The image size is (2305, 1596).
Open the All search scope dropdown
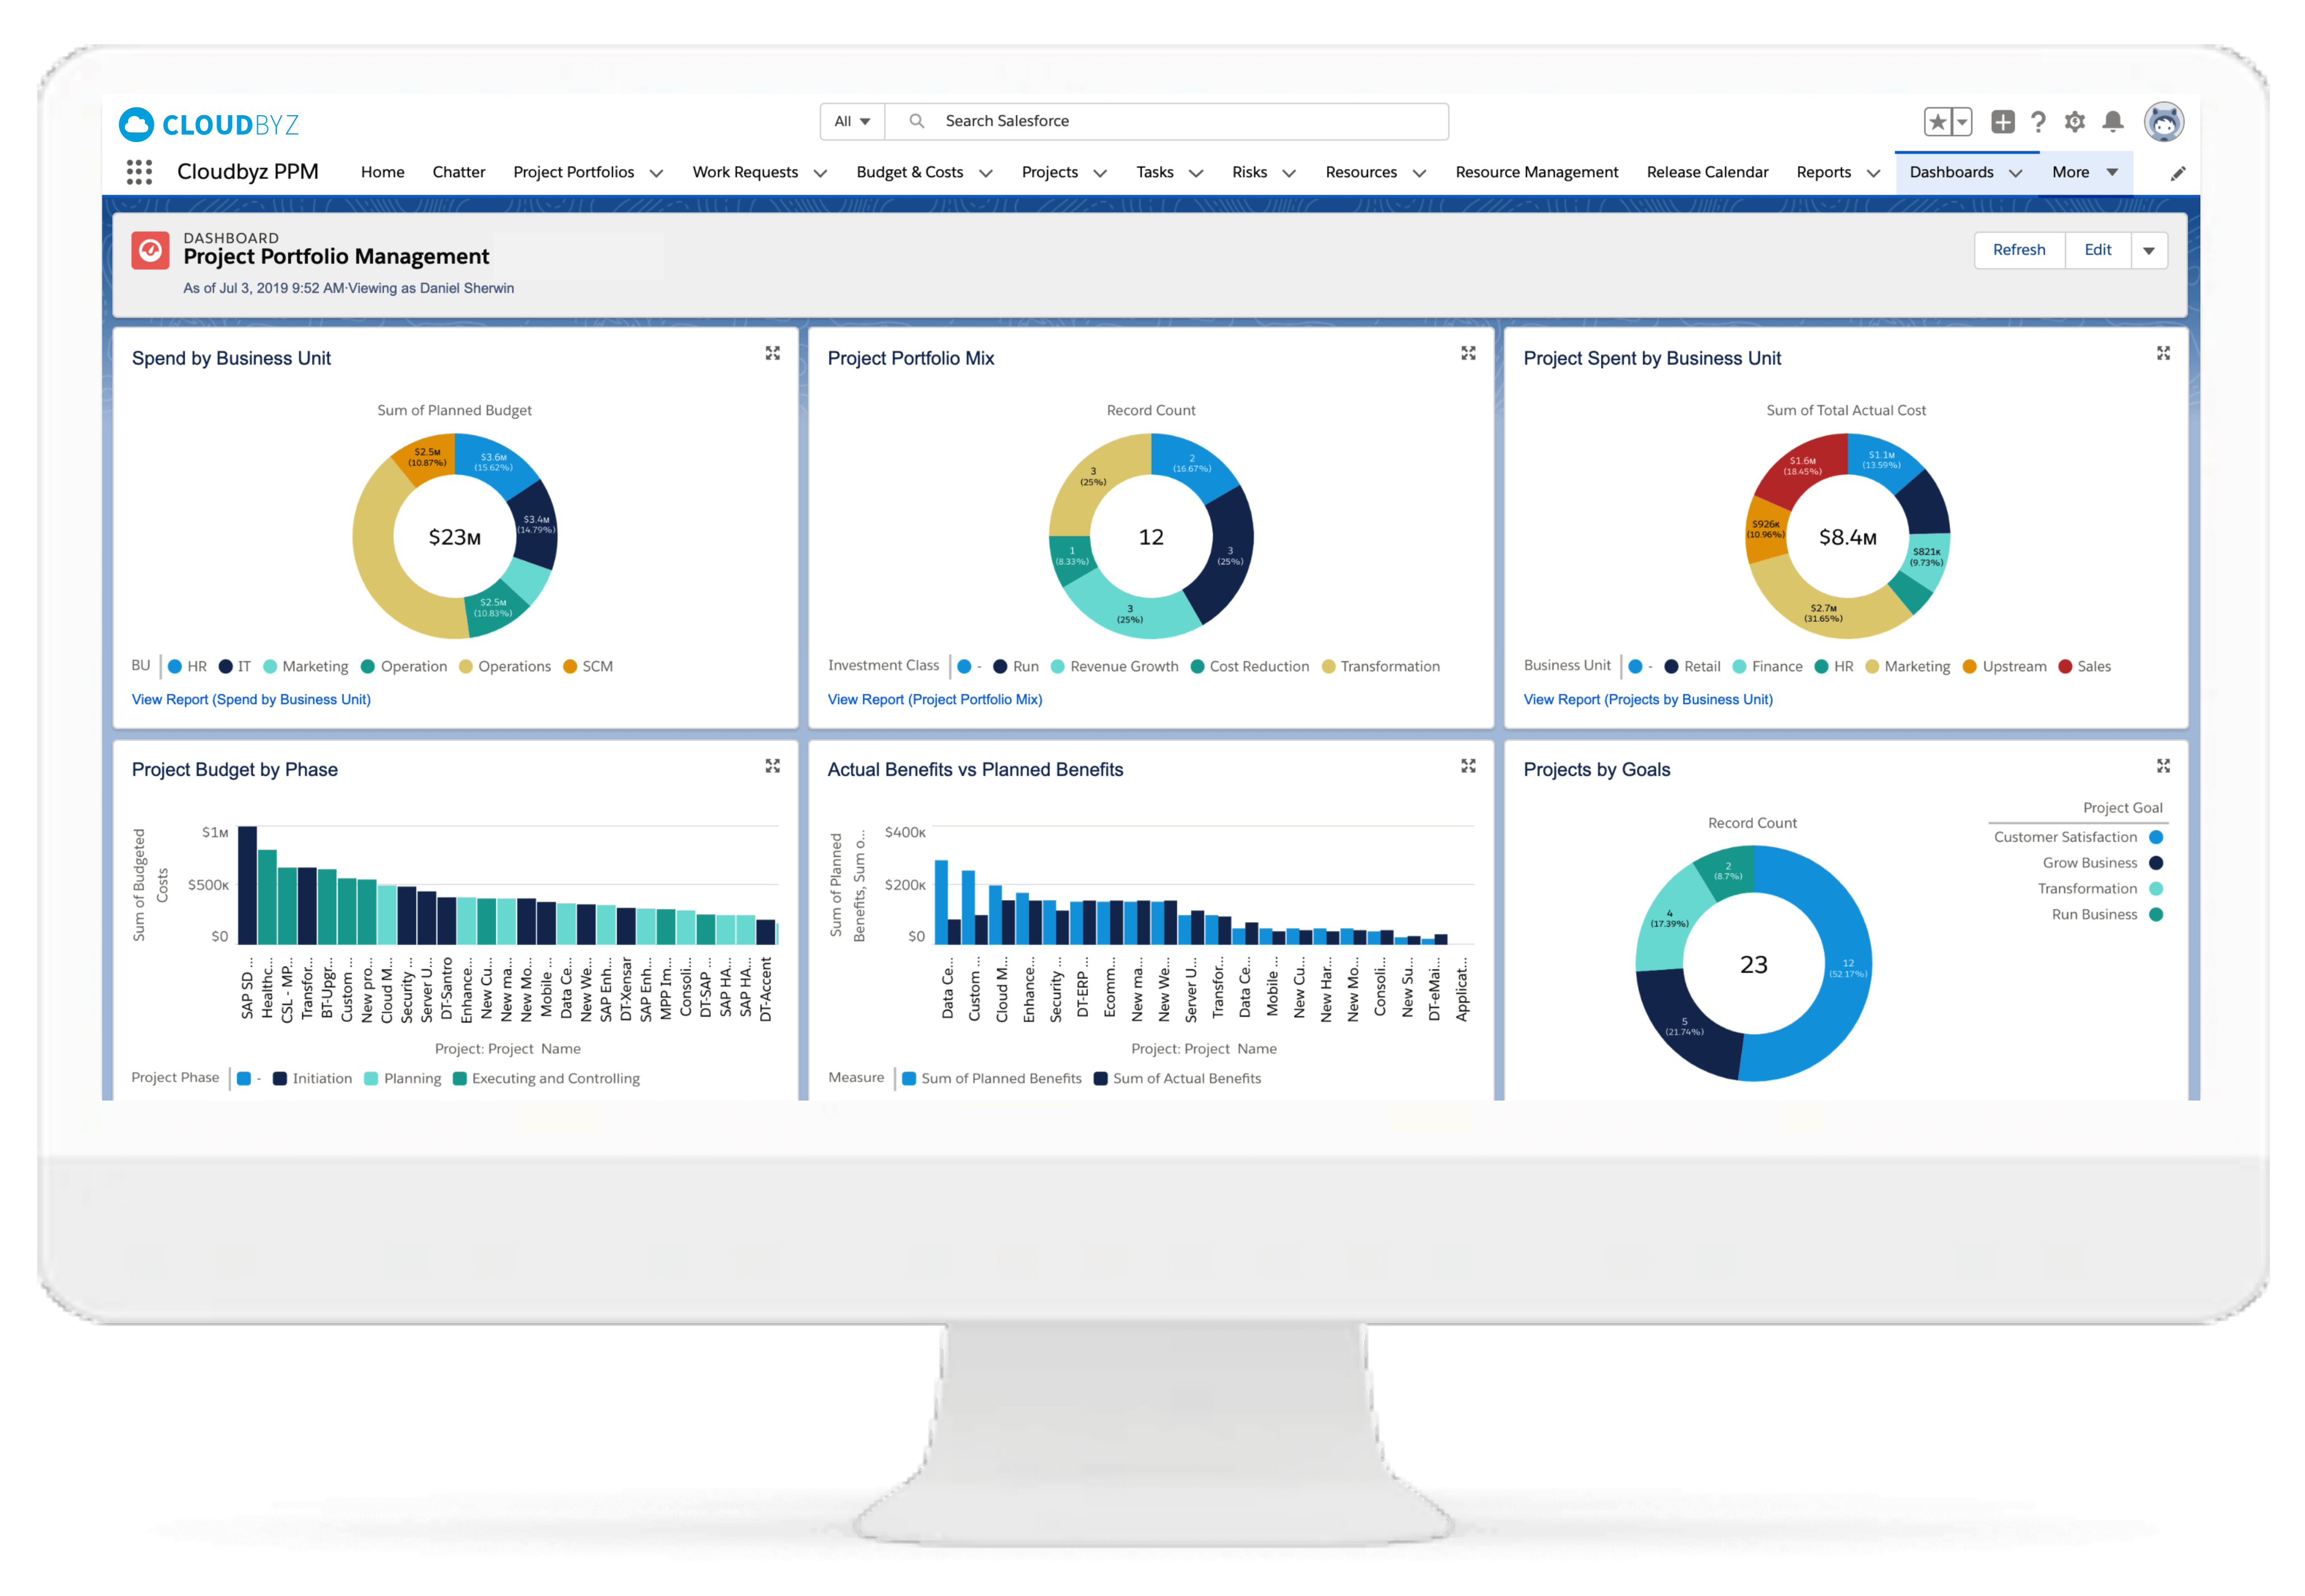click(x=852, y=121)
